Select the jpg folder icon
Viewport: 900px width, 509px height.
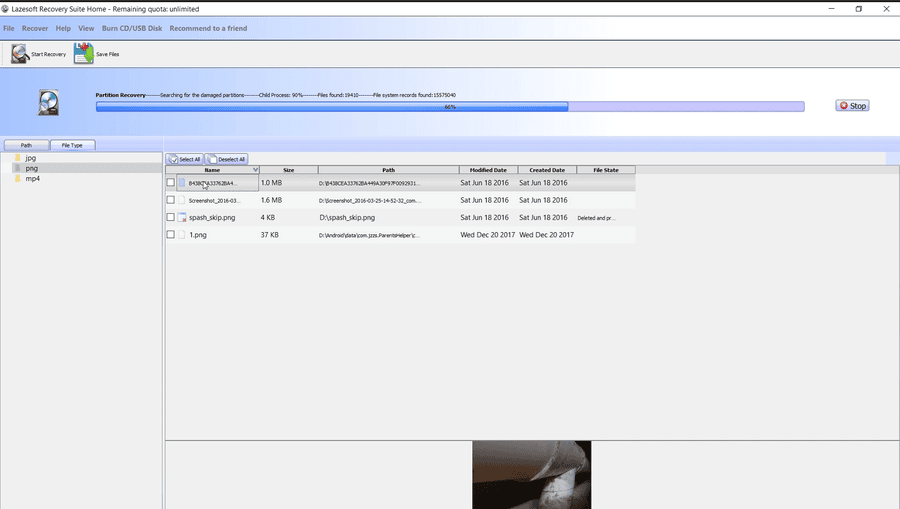[x=18, y=158]
